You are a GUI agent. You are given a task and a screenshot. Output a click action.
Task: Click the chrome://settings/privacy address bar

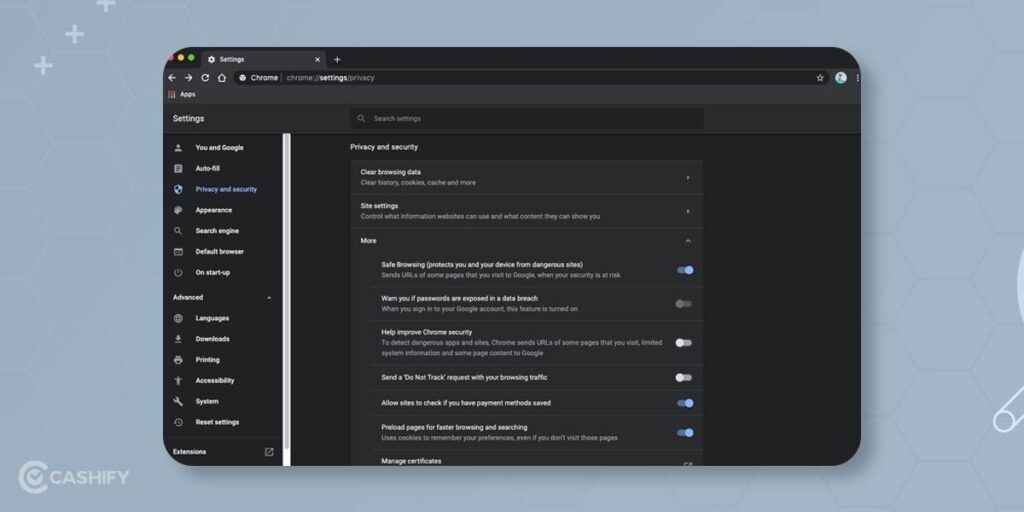[x=531, y=78]
